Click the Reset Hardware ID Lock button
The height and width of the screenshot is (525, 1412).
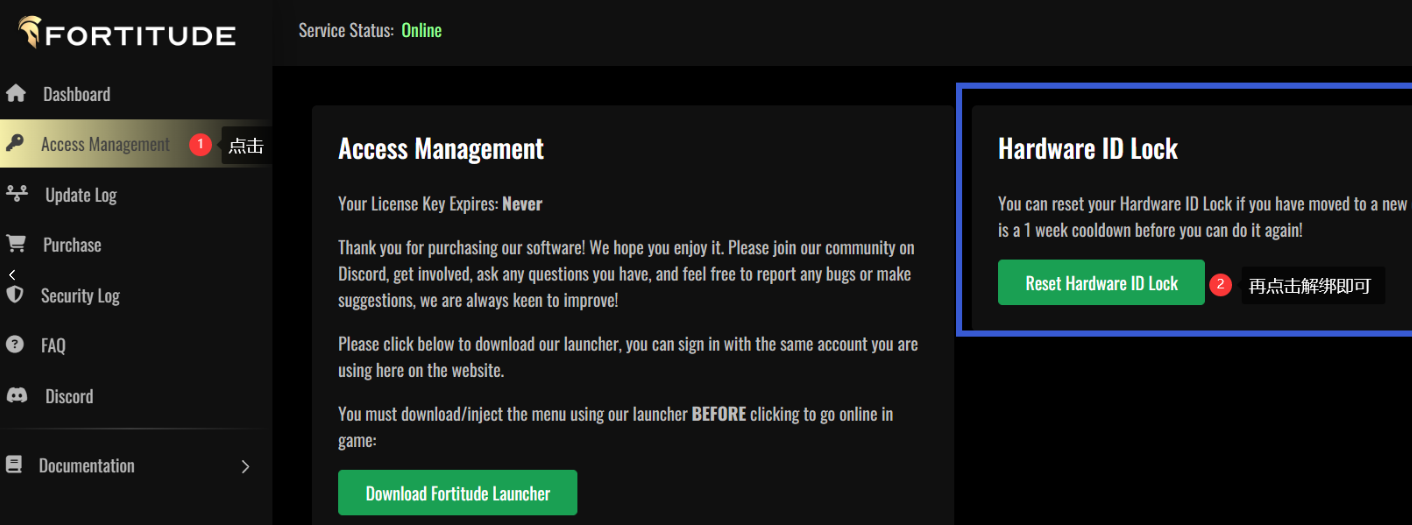point(1101,283)
